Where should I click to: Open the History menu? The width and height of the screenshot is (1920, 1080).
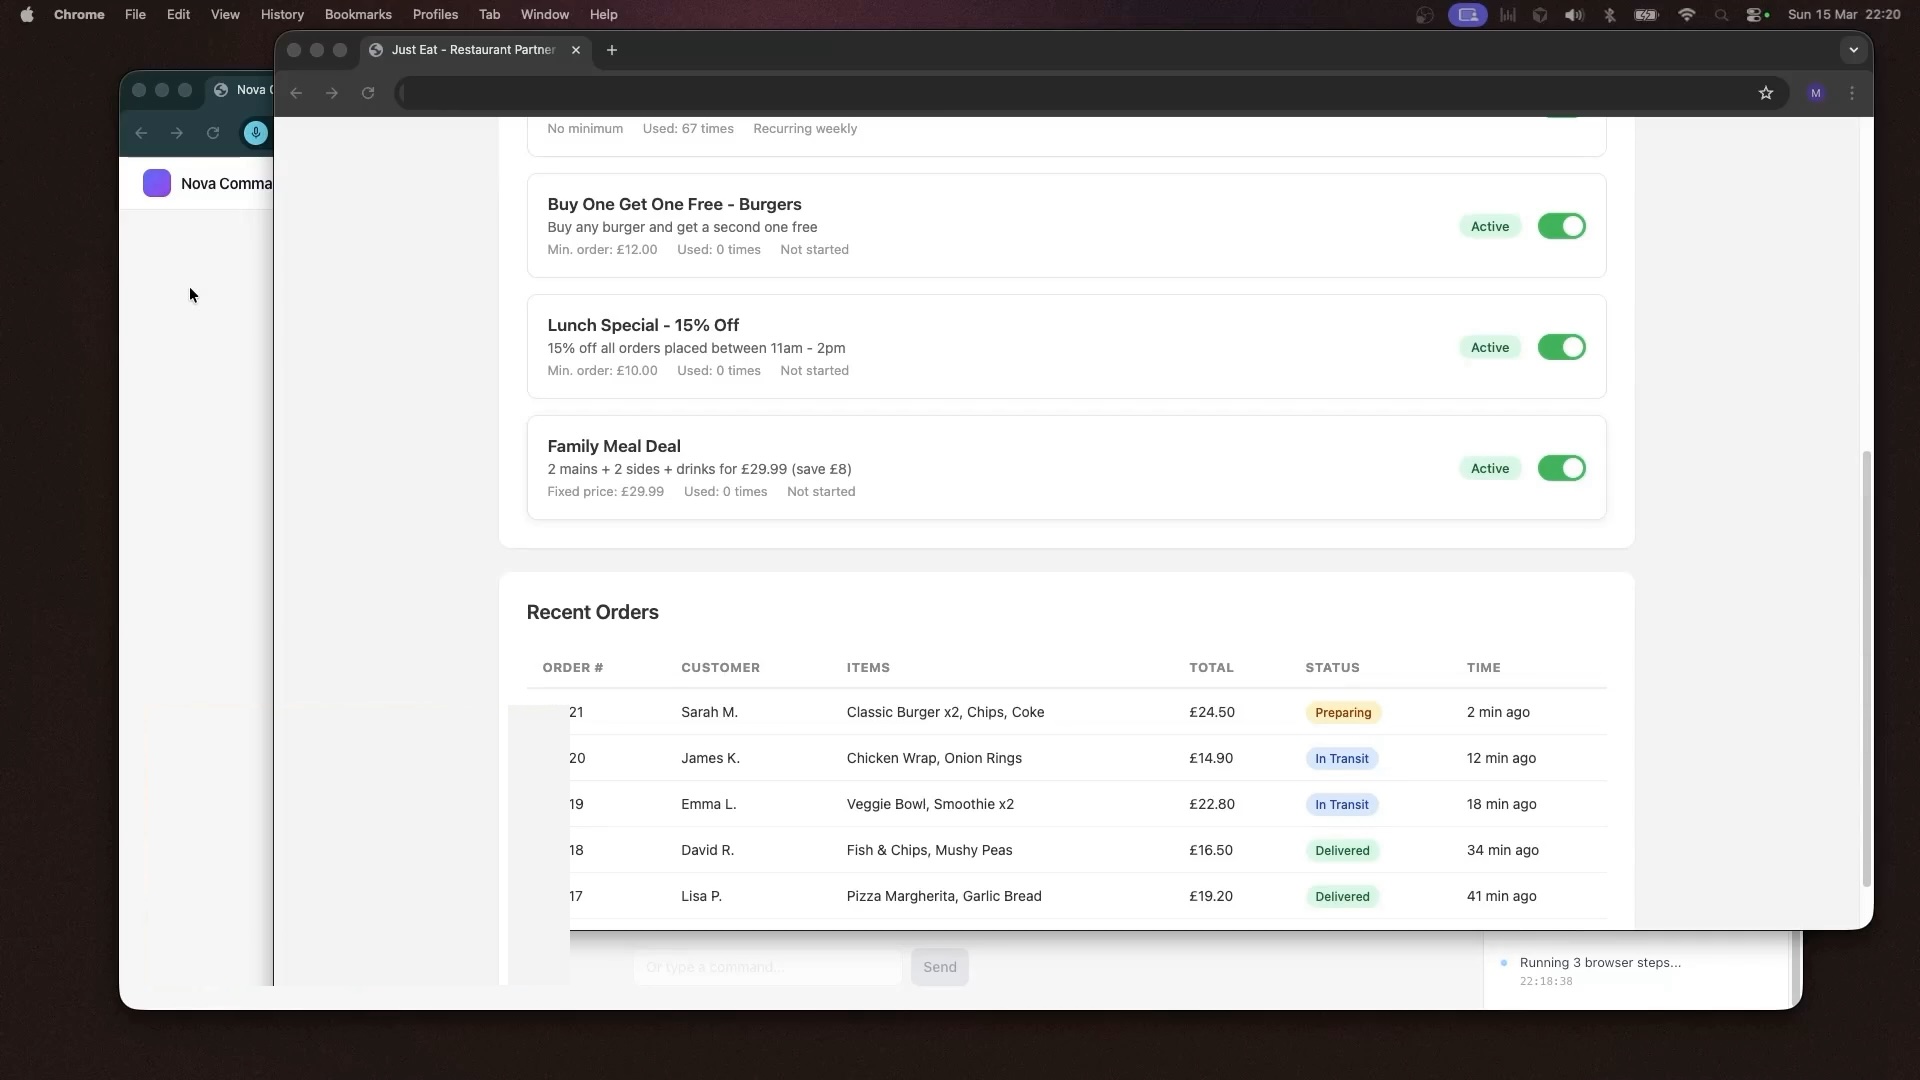coord(281,15)
